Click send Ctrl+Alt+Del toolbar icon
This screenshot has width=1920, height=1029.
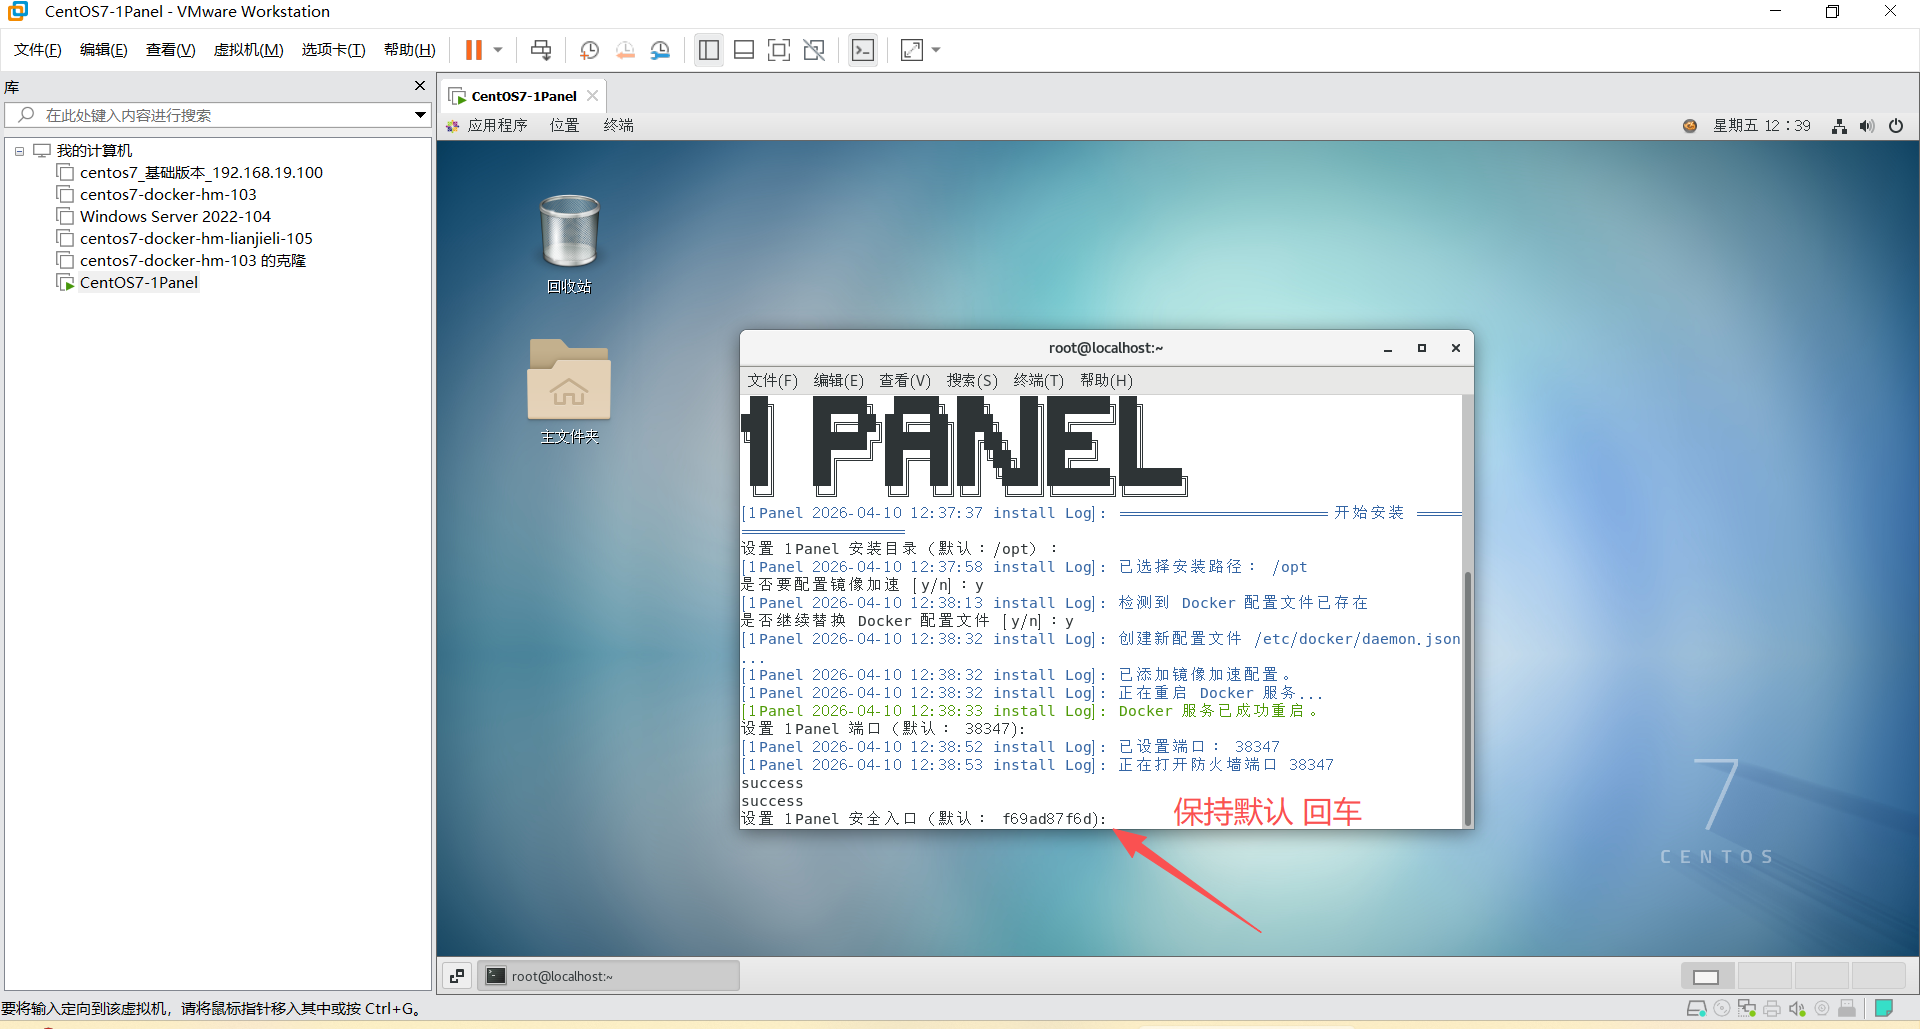tap(541, 50)
